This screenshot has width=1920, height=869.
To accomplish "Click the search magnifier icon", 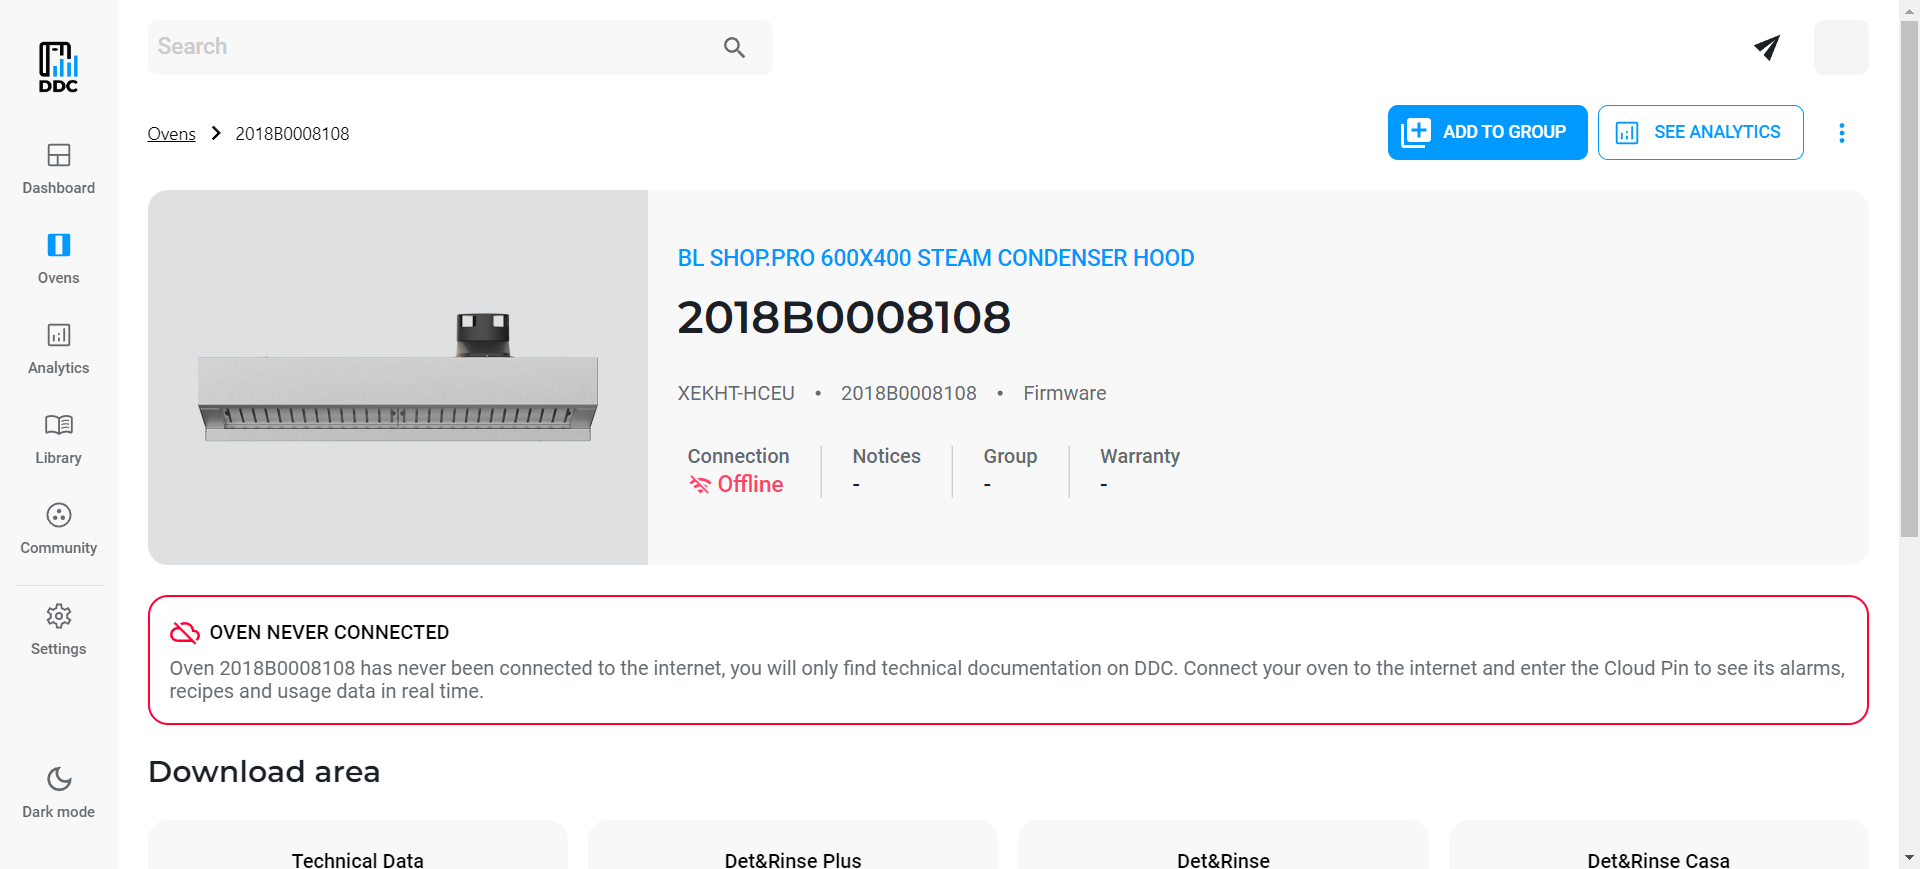I will coord(734,47).
